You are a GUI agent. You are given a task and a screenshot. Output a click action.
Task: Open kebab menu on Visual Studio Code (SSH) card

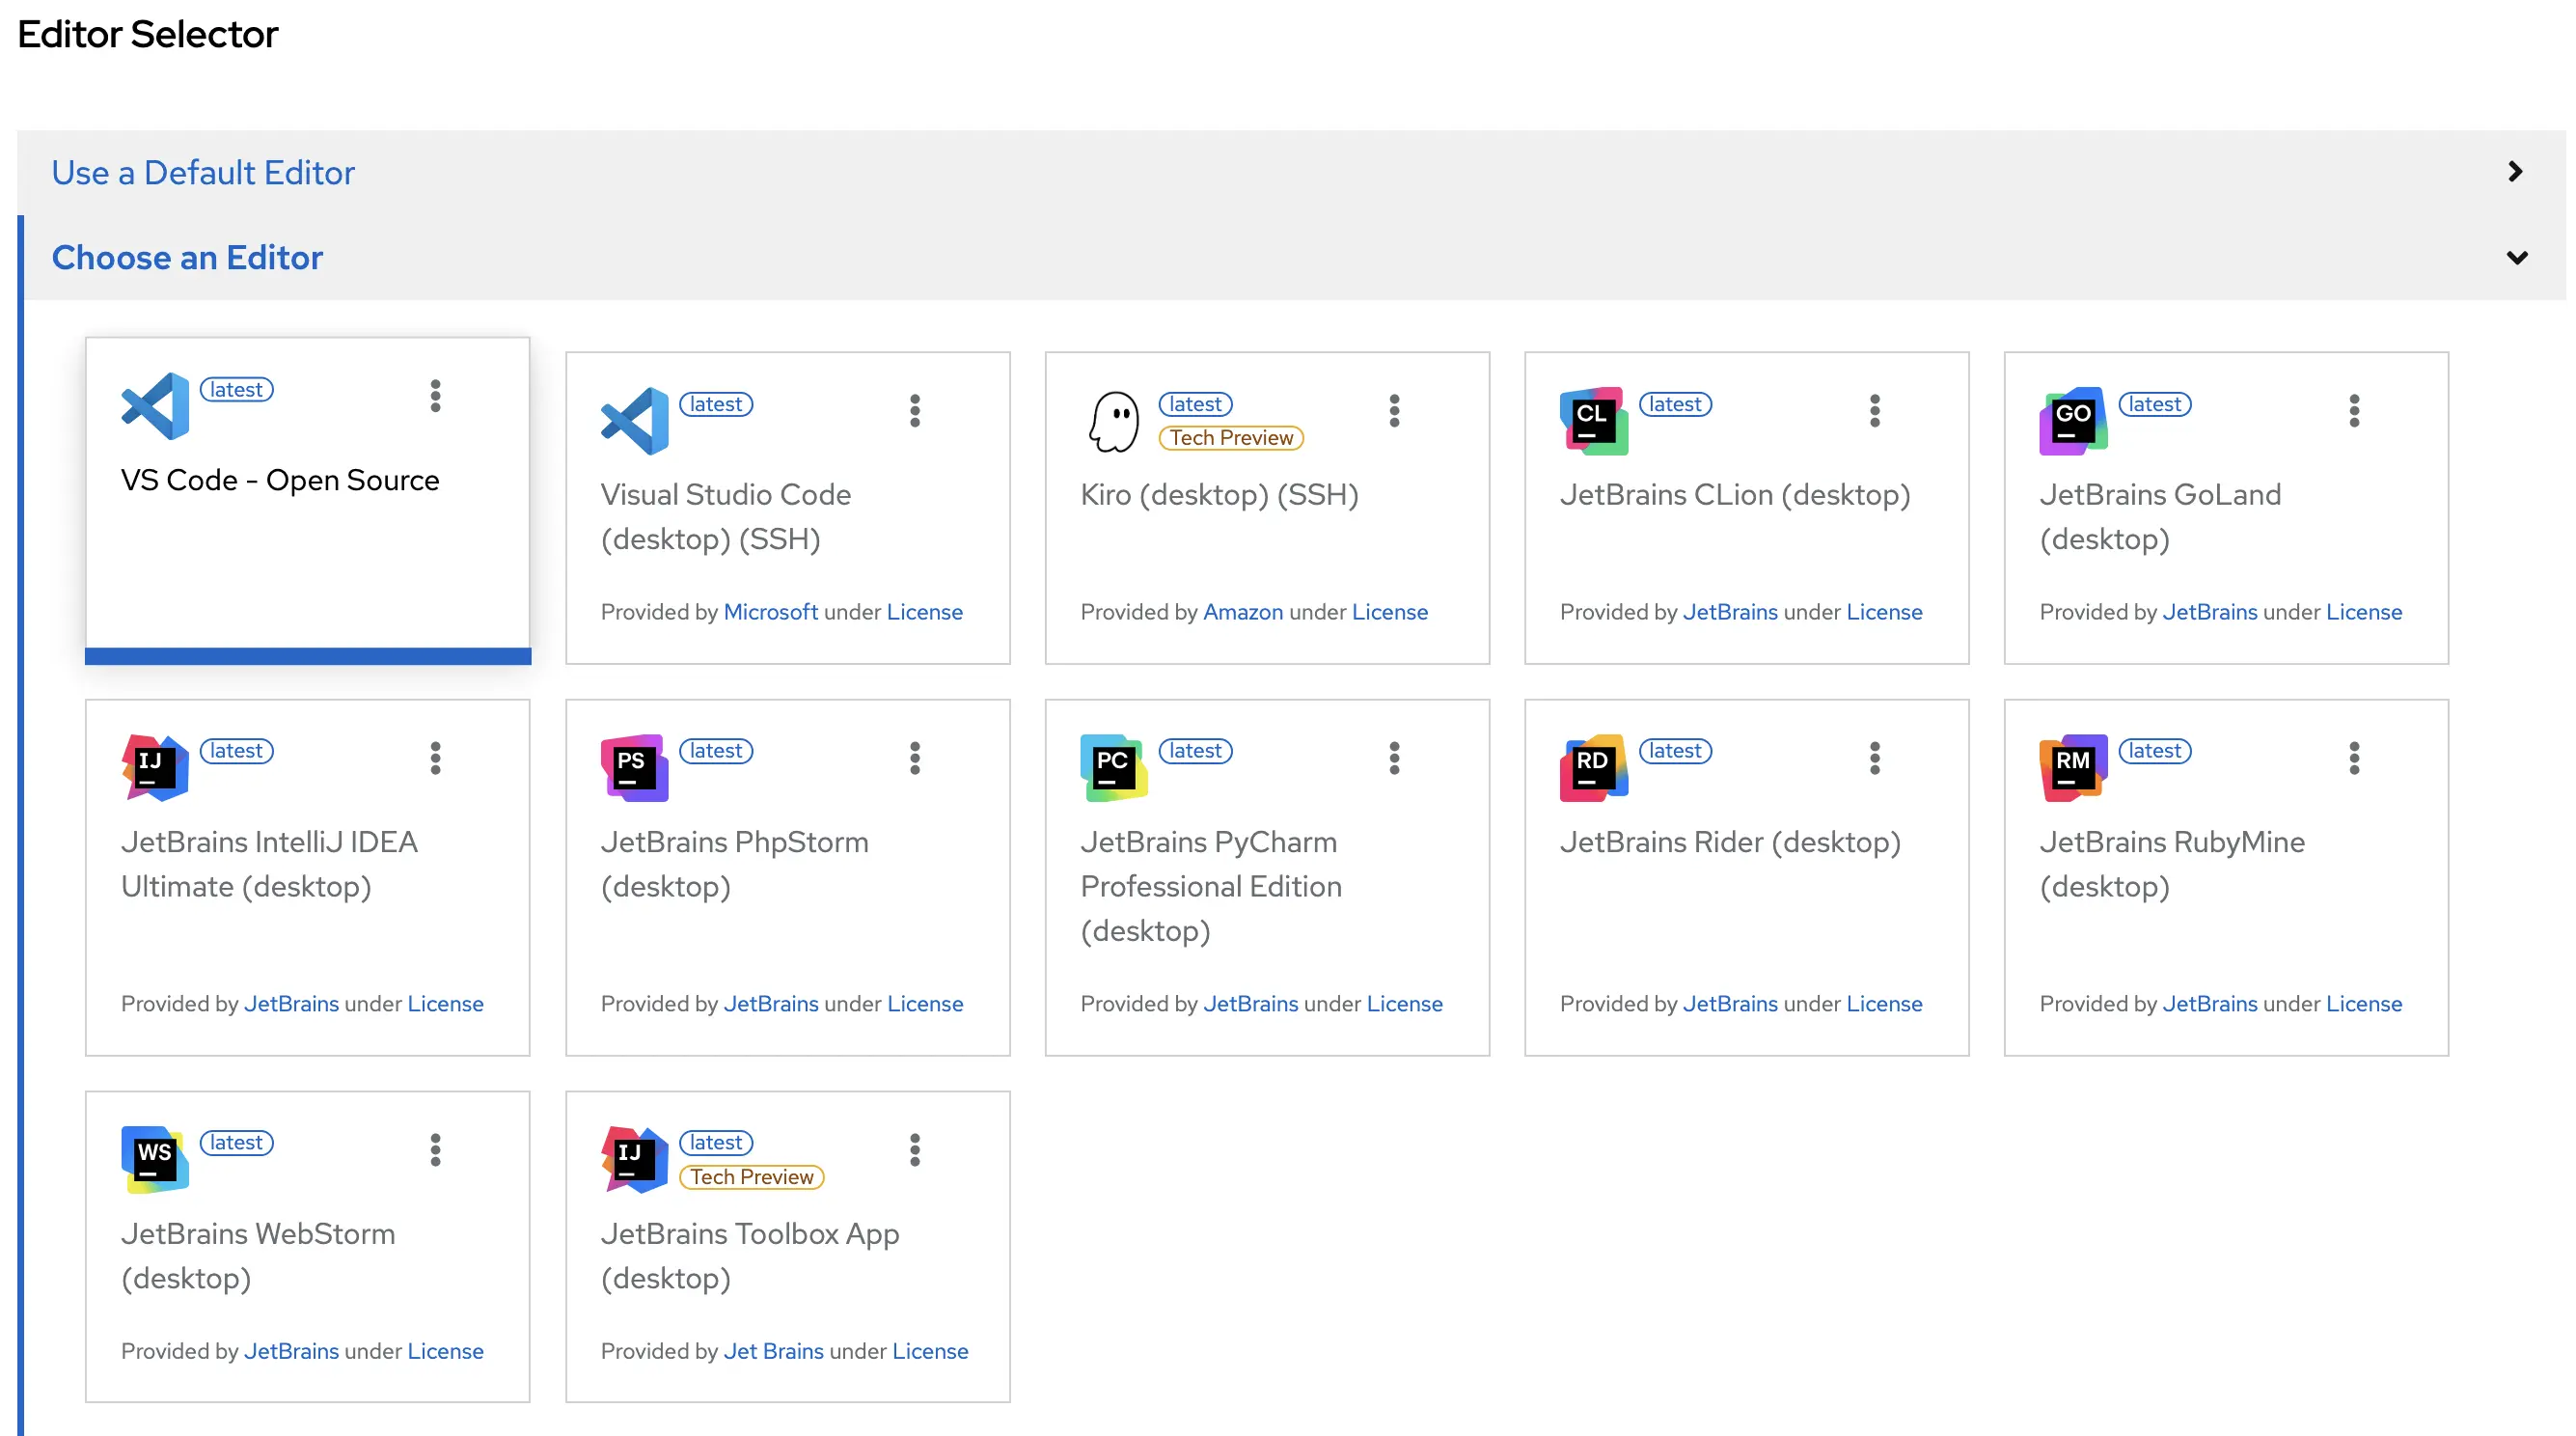[x=915, y=411]
